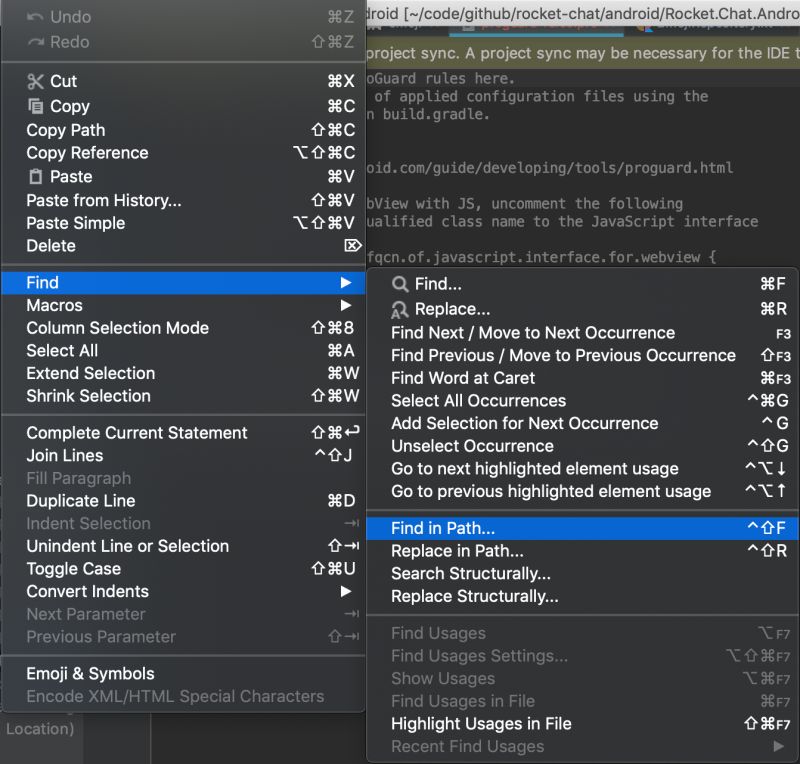Click the magnifier icon next to Find...
Image resolution: width=800 pixels, height=764 pixels.
[x=398, y=283]
